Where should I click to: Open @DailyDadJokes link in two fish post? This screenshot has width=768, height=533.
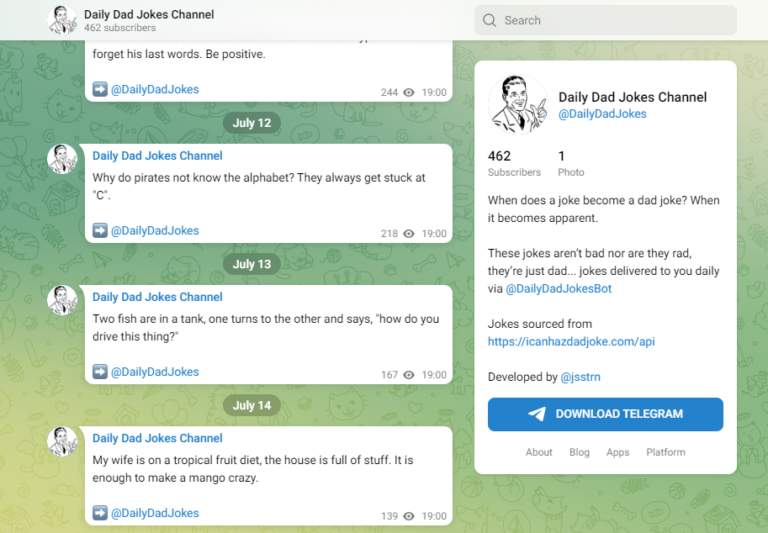(x=155, y=371)
